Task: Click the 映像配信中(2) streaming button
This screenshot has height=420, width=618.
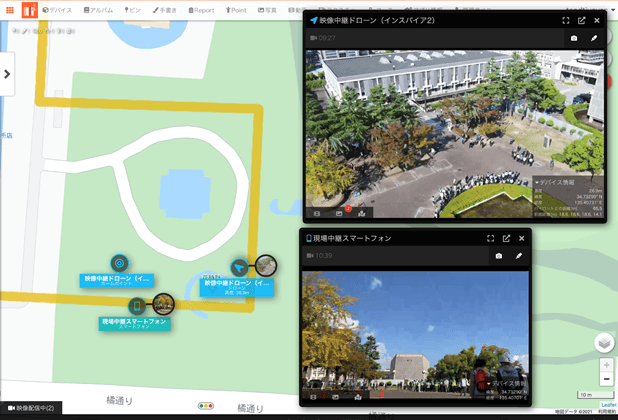Action: [x=31, y=409]
